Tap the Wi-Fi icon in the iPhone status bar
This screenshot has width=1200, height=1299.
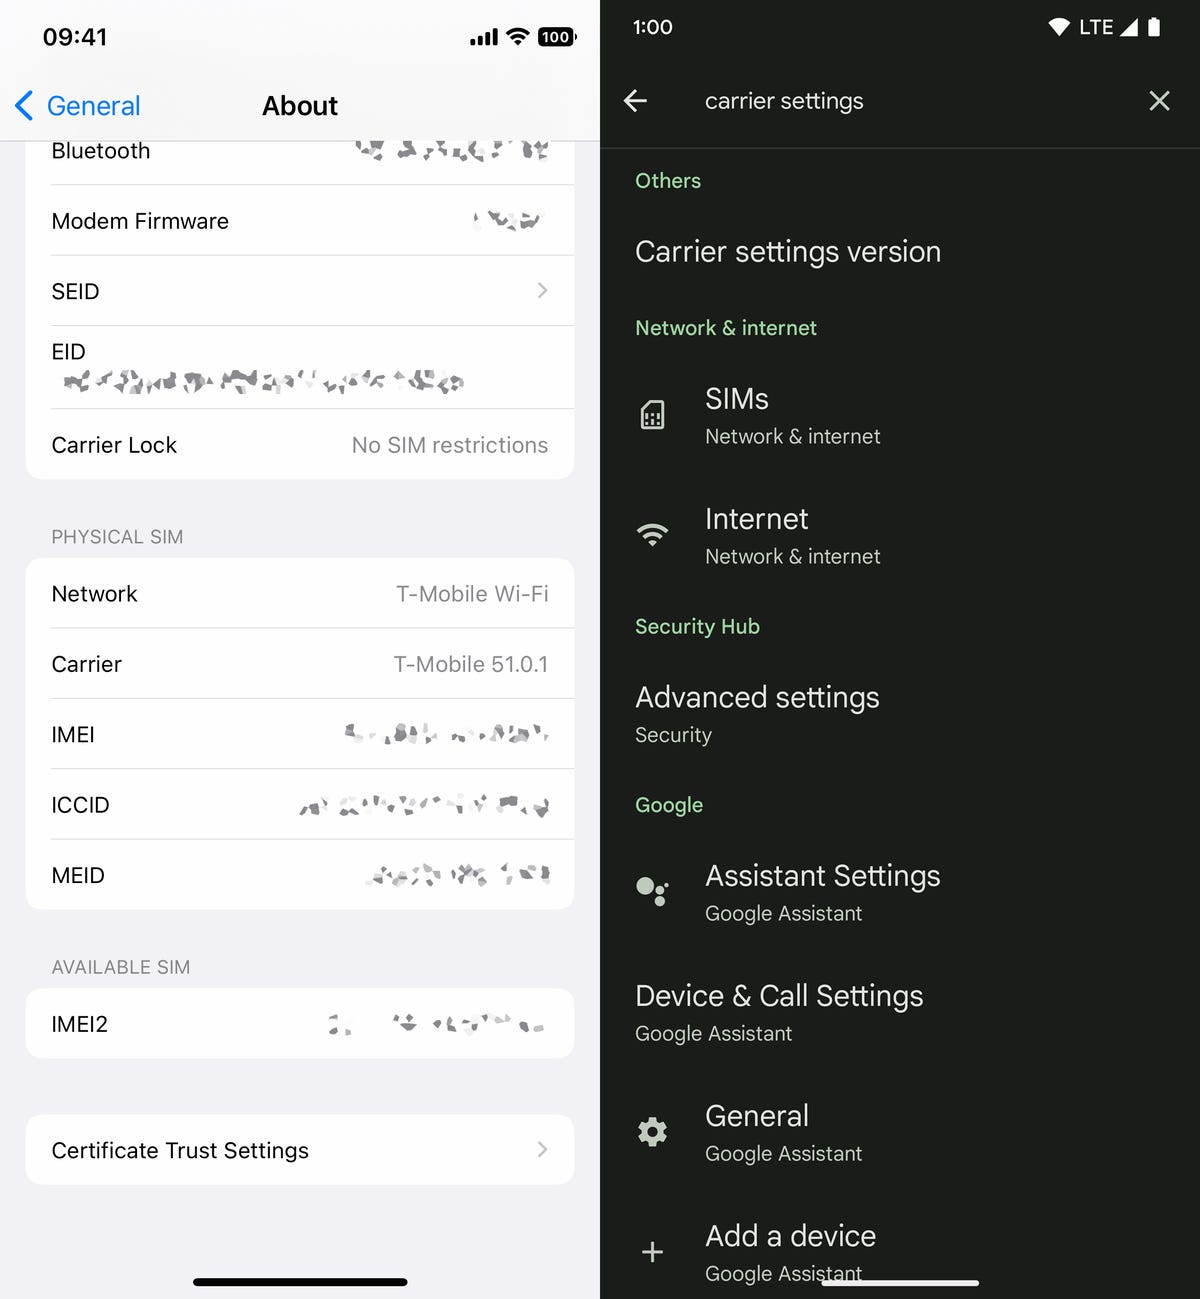tap(516, 36)
